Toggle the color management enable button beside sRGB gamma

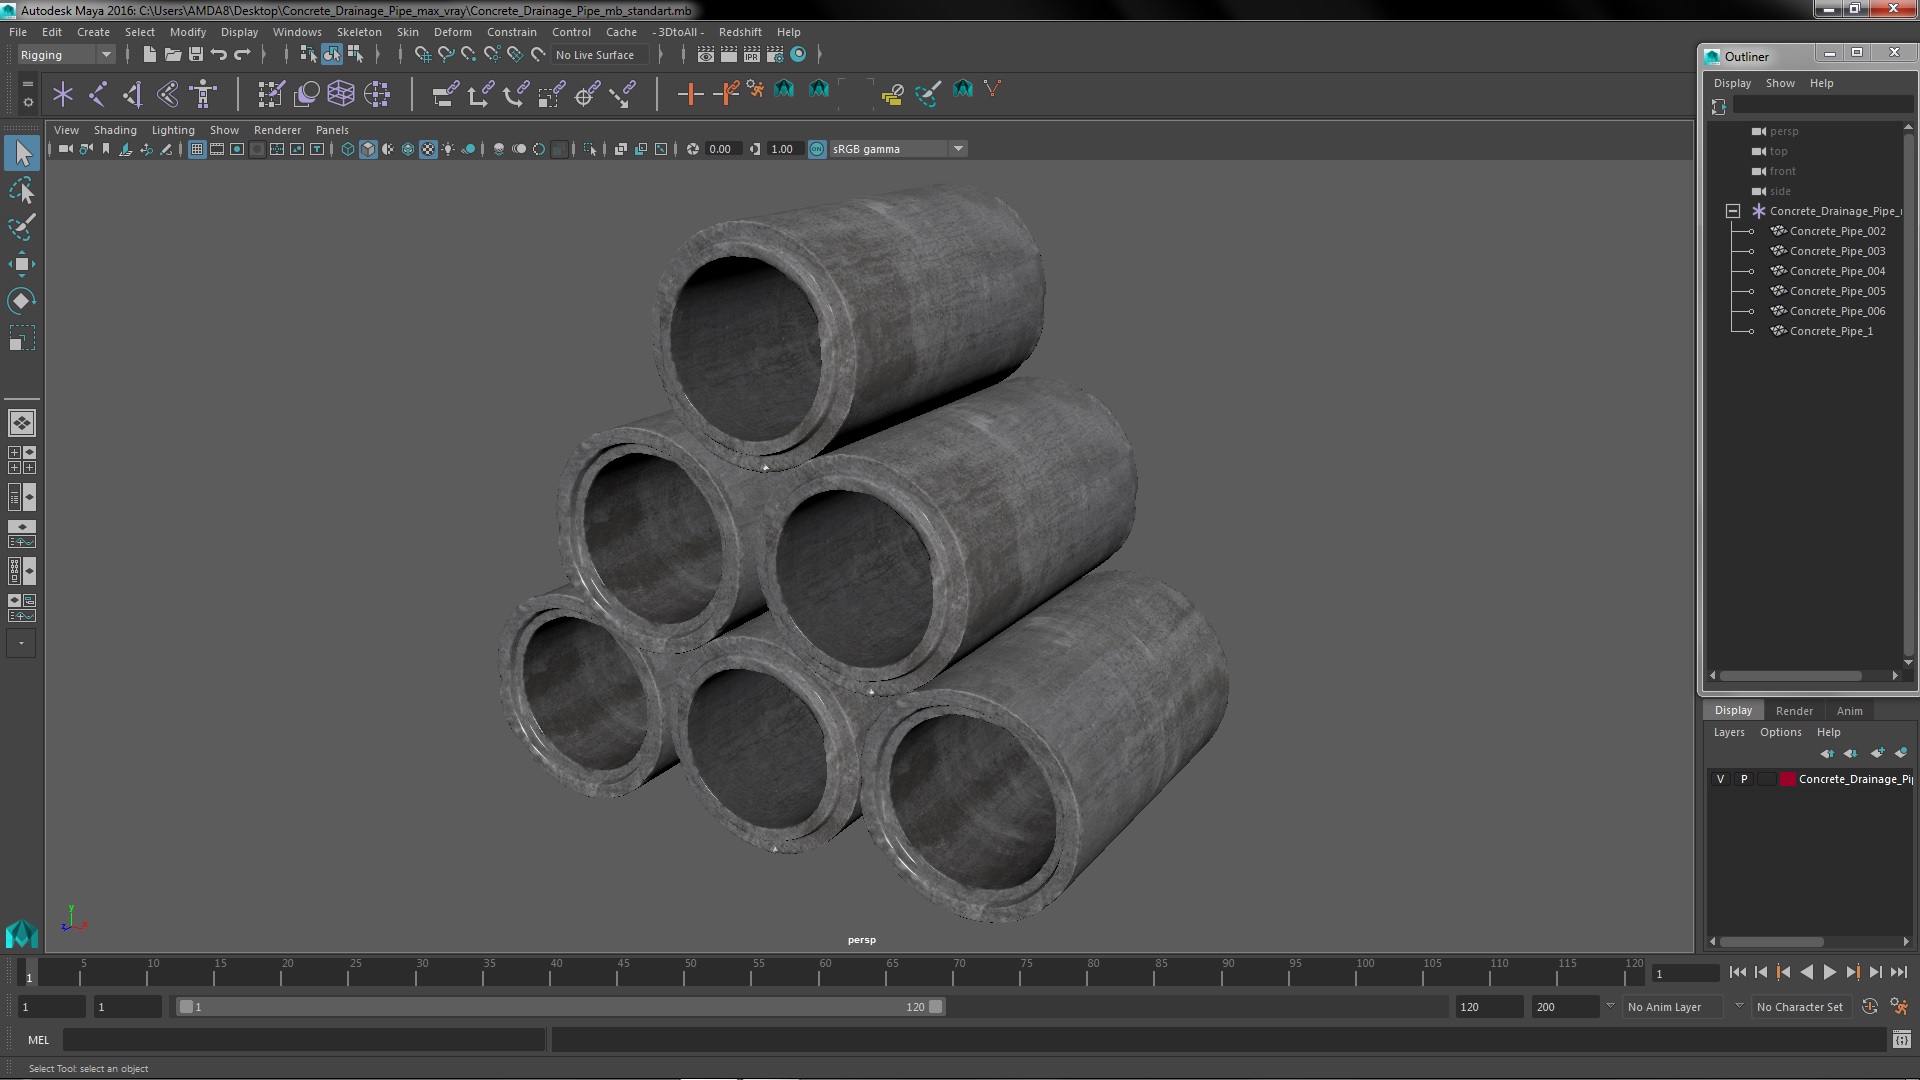(x=817, y=149)
